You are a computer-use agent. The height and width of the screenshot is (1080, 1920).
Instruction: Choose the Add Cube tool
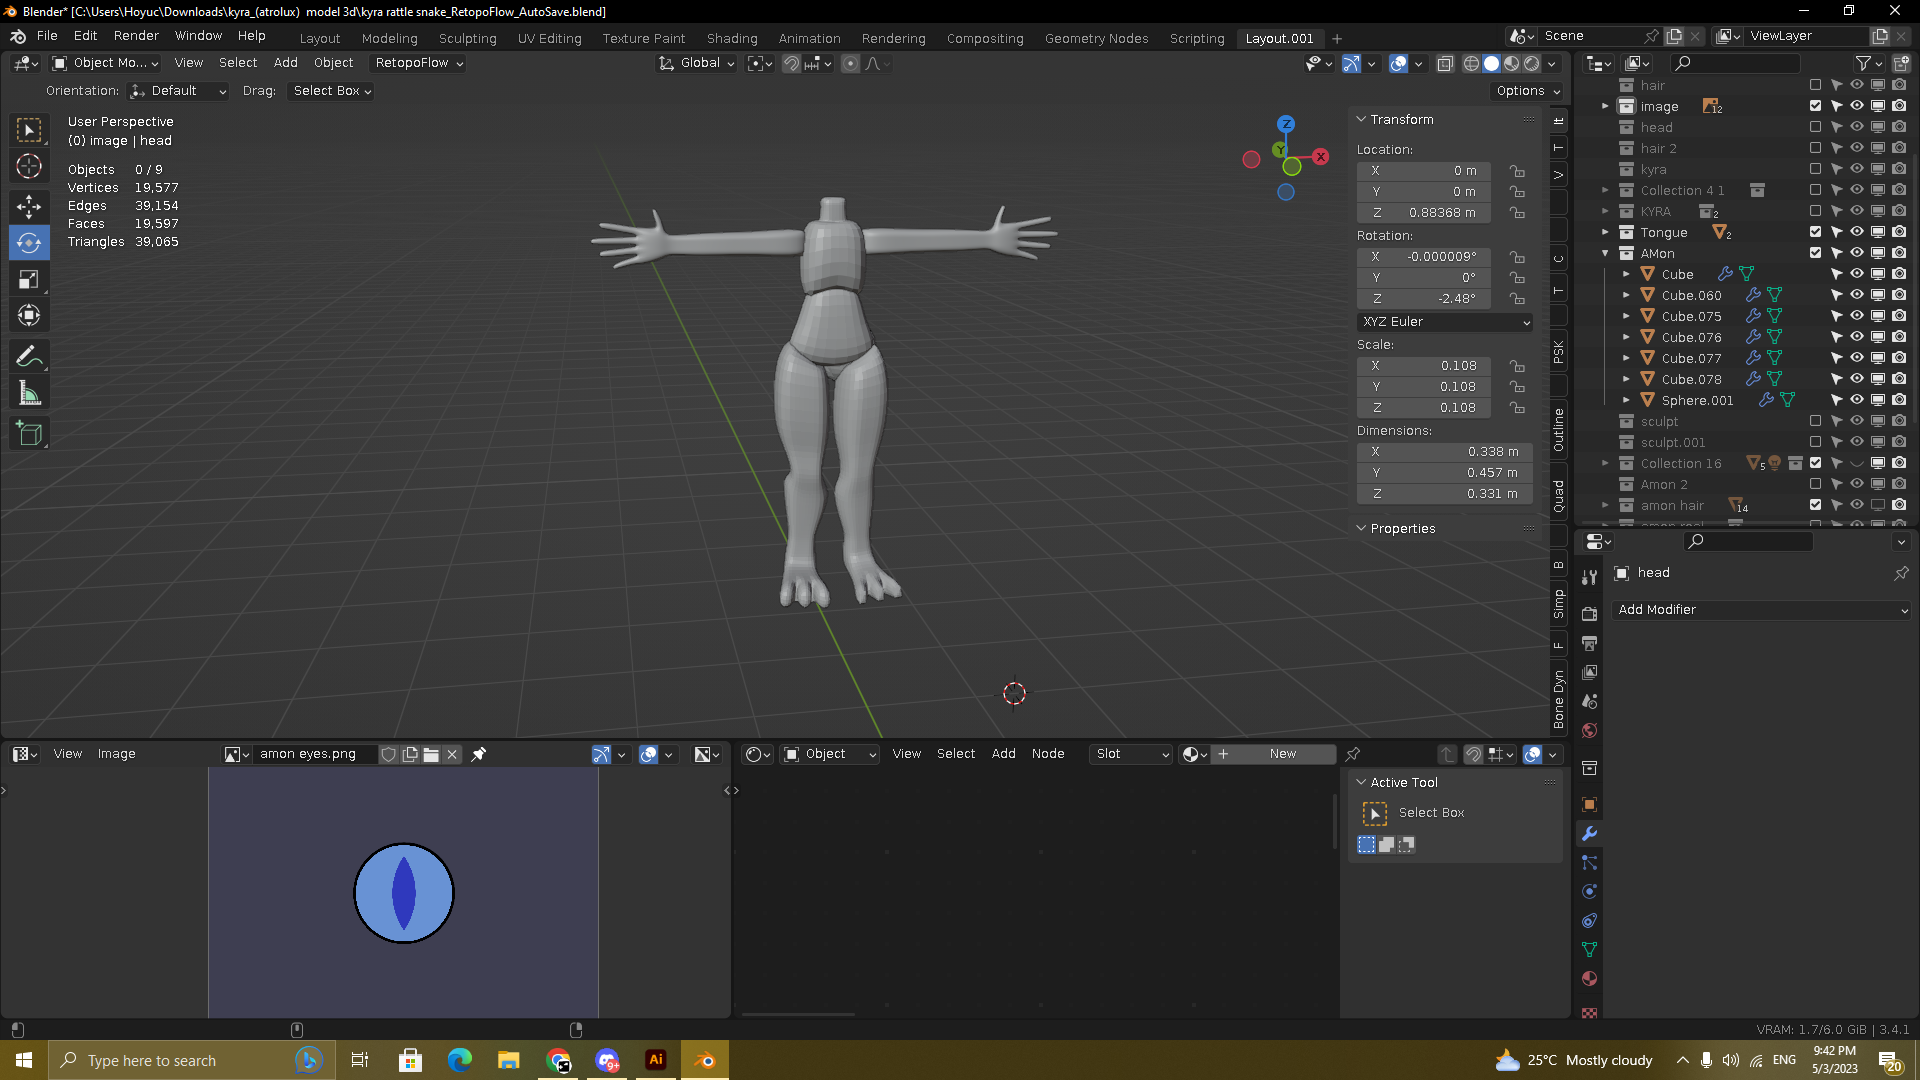point(29,433)
